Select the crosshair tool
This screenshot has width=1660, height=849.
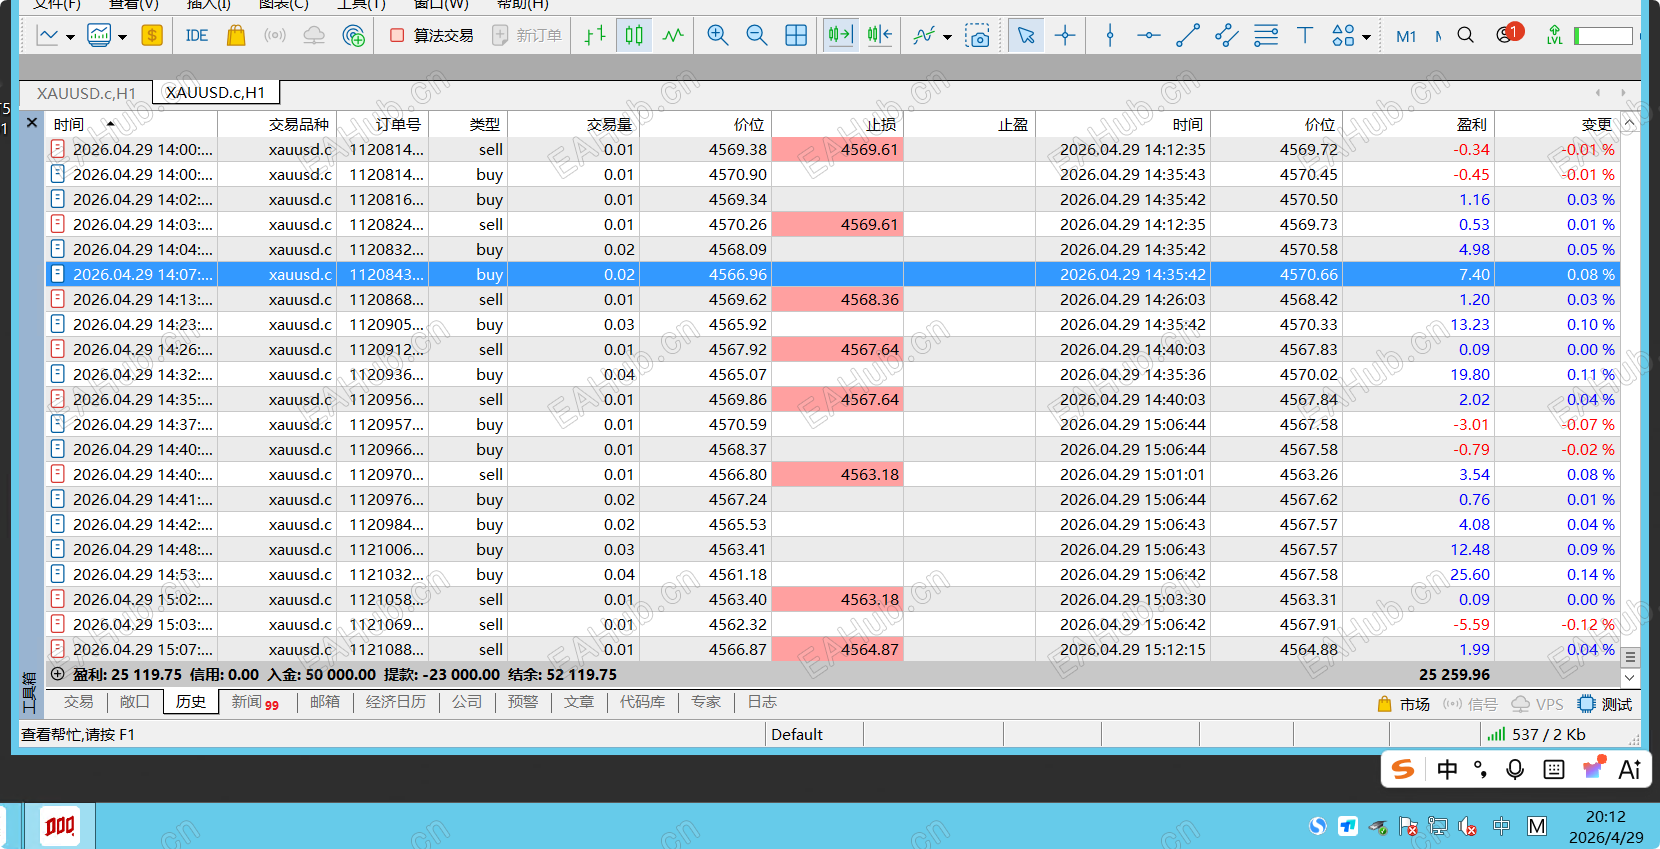point(1065,36)
